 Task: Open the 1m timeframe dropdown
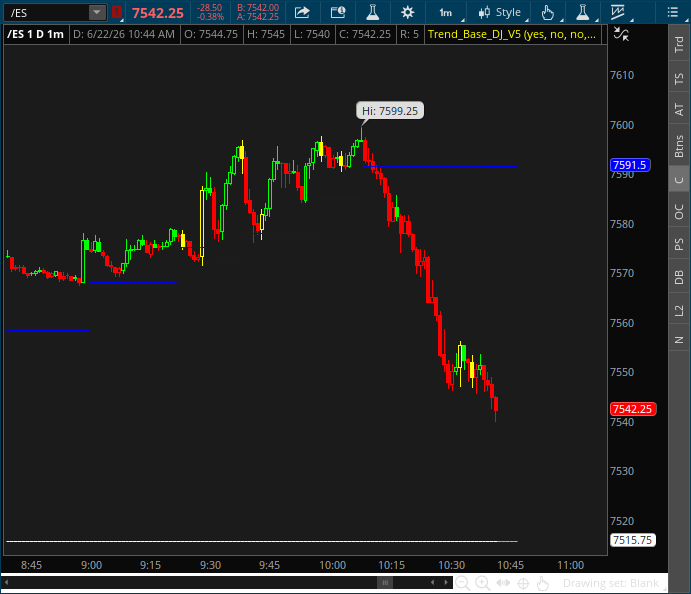tap(446, 13)
